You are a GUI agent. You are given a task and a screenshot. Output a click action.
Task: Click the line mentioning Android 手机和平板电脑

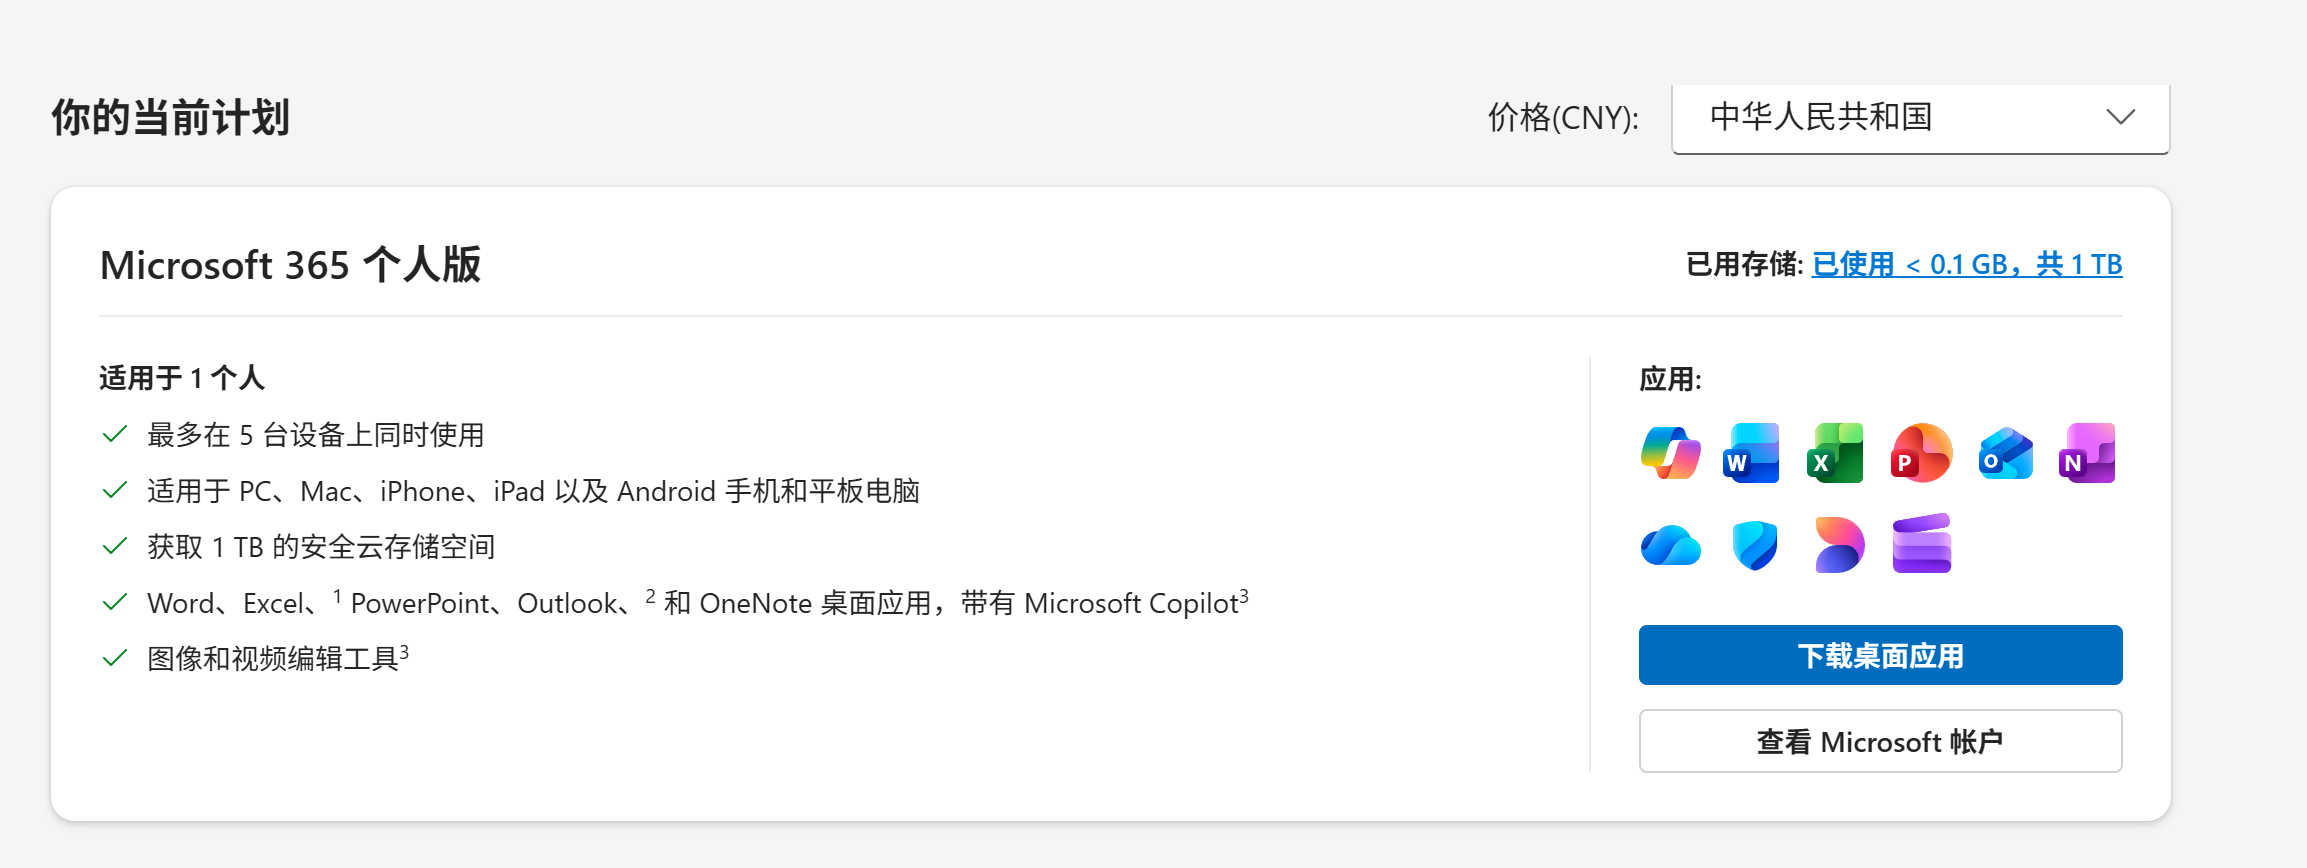click(533, 491)
